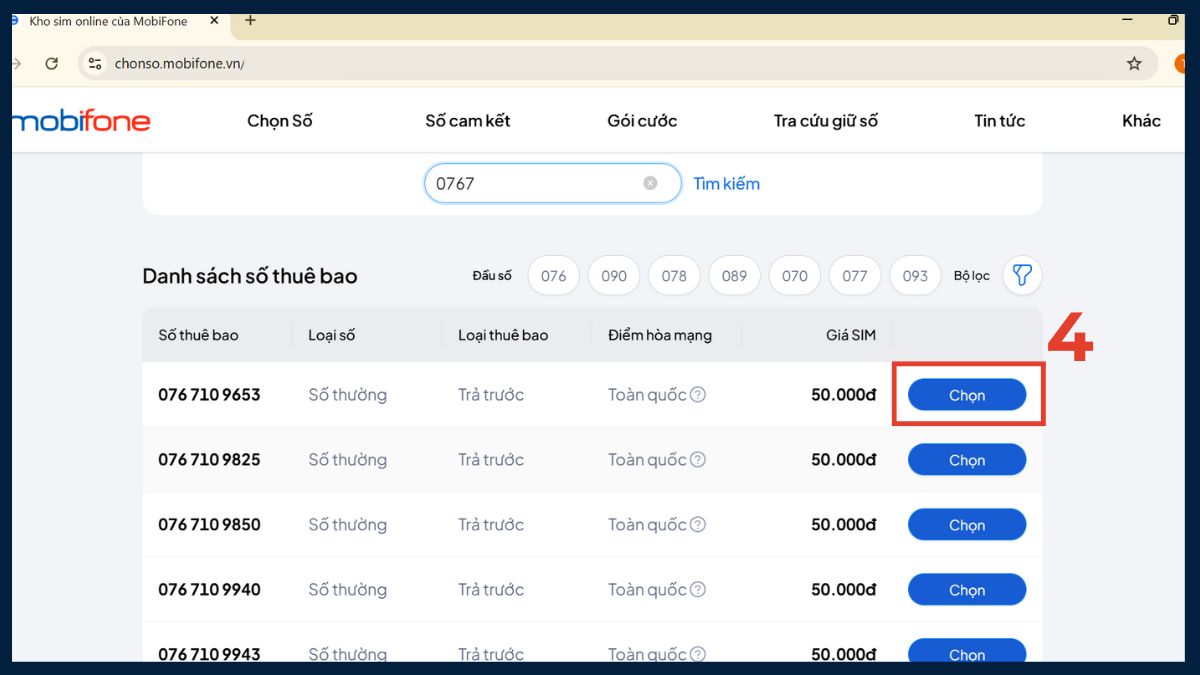Open a new browser tab

click(250, 20)
